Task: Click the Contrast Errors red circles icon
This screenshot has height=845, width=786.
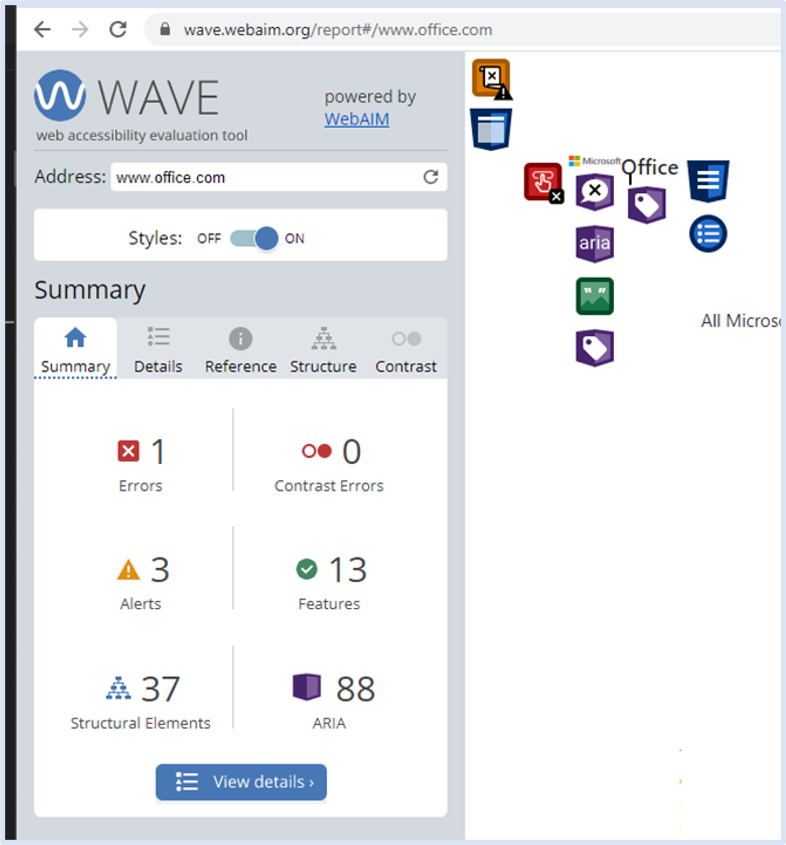Action: [x=317, y=451]
